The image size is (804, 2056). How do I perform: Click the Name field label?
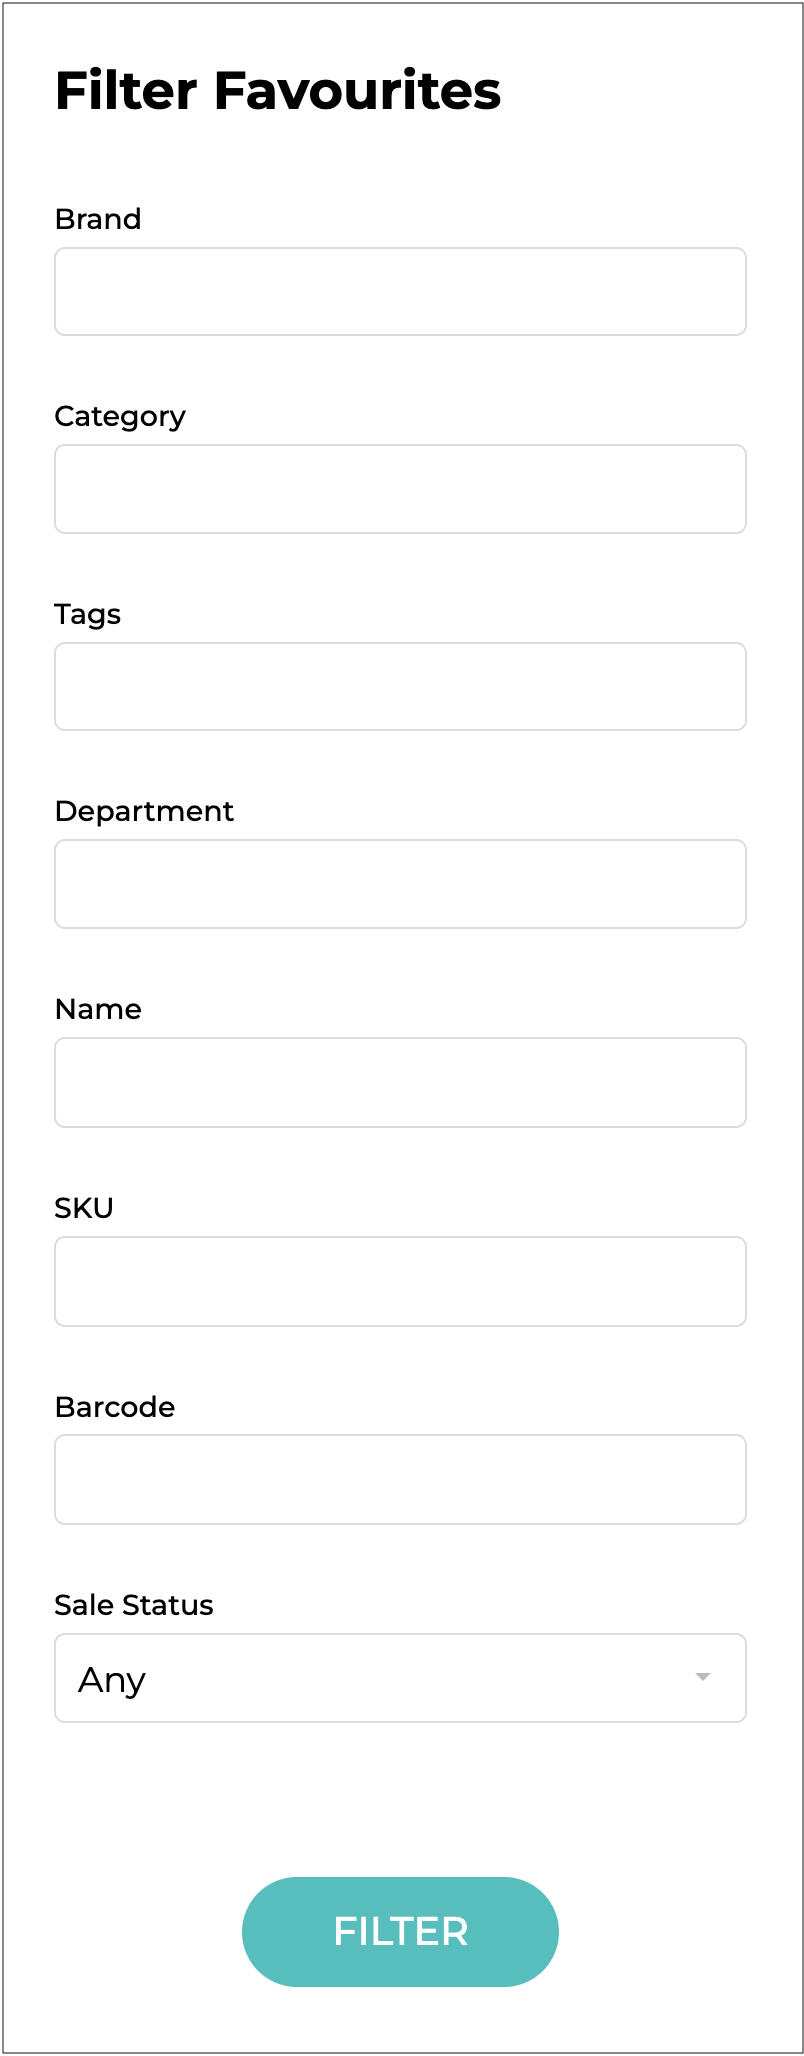pyautogui.click(x=98, y=1009)
